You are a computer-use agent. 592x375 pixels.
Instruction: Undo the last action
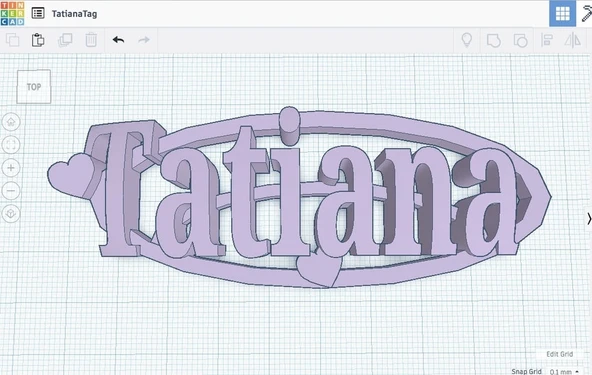click(x=119, y=40)
